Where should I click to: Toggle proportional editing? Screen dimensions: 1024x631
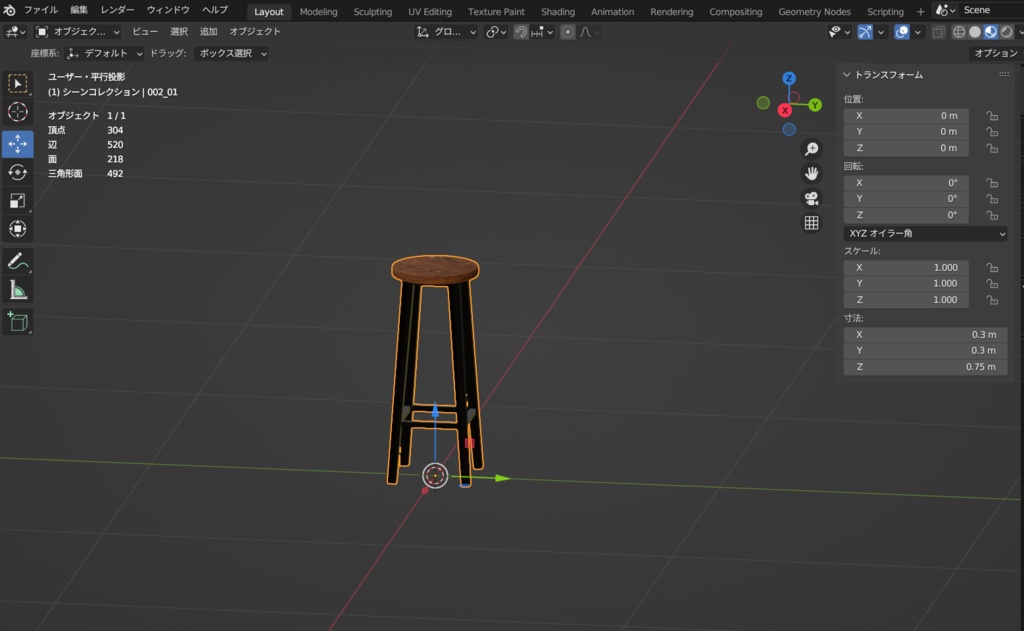pos(568,32)
